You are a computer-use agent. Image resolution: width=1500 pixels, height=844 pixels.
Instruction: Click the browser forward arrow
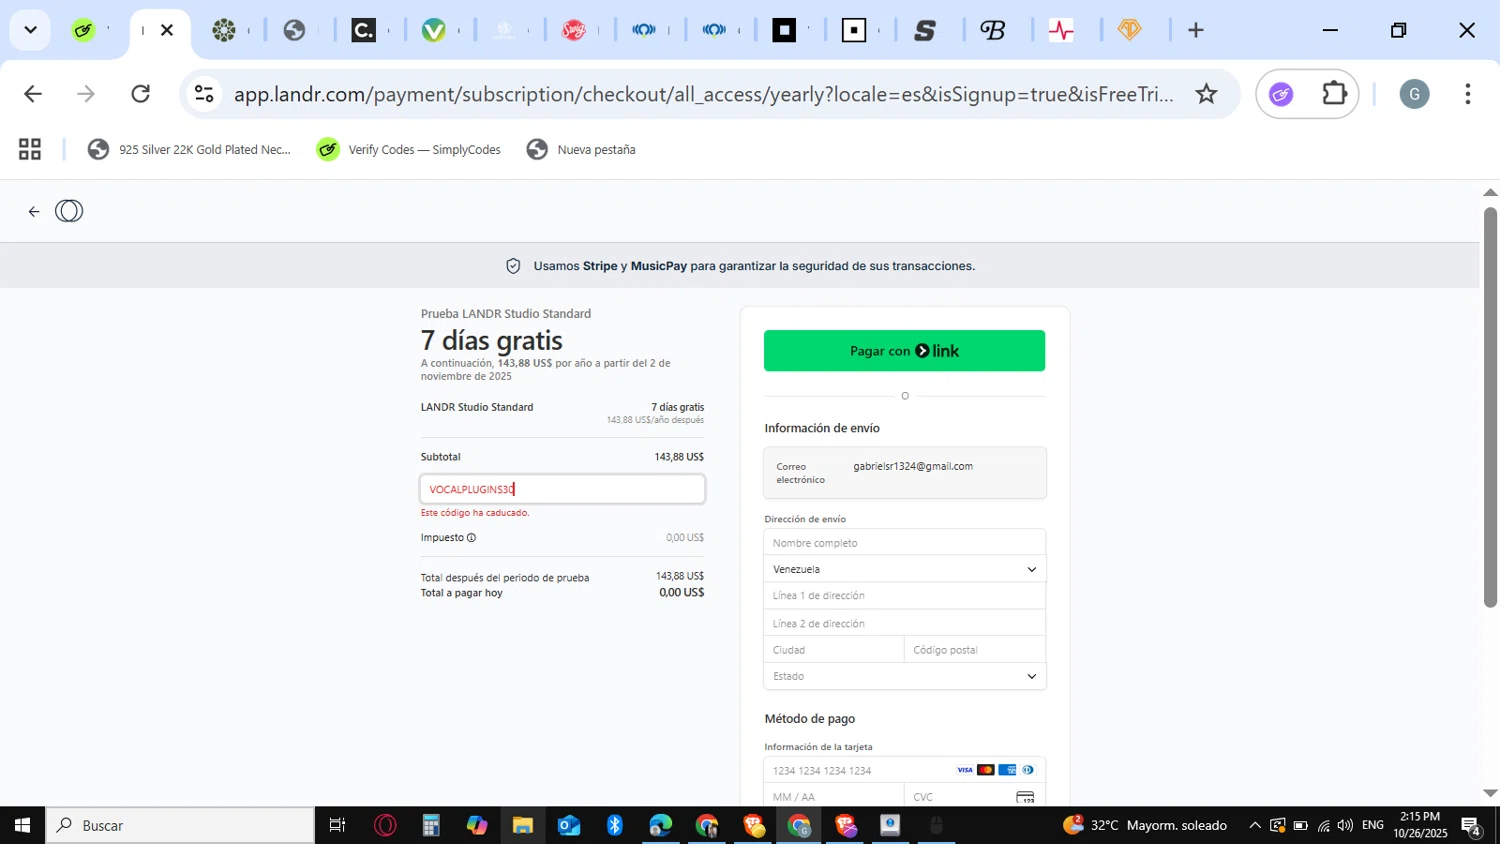[87, 94]
